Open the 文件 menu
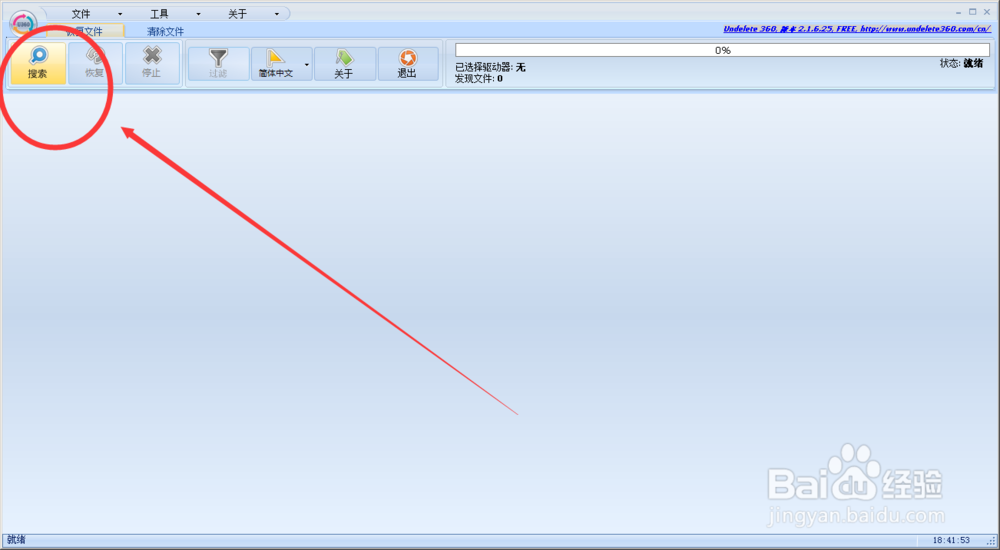 click(x=81, y=14)
